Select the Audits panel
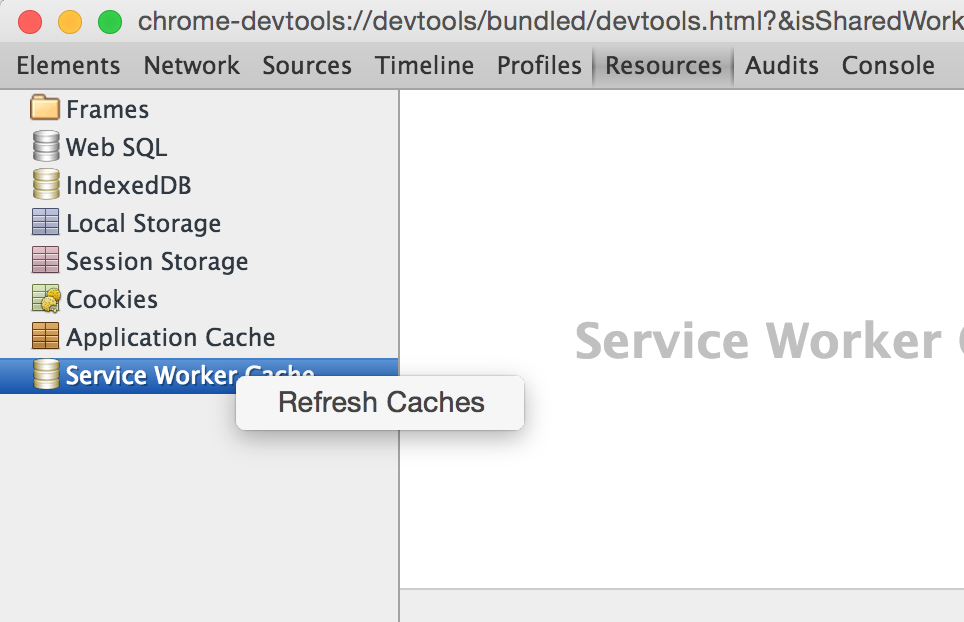 [781, 65]
